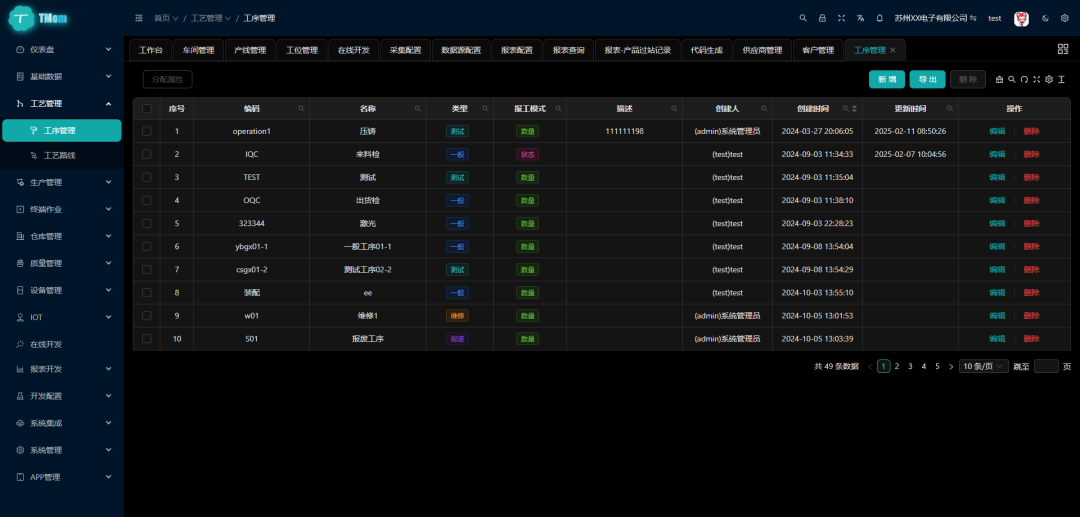Click the search icon in 编码 column header
Image resolution: width=1080 pixels, height=517 pixels.
point(301,109)
